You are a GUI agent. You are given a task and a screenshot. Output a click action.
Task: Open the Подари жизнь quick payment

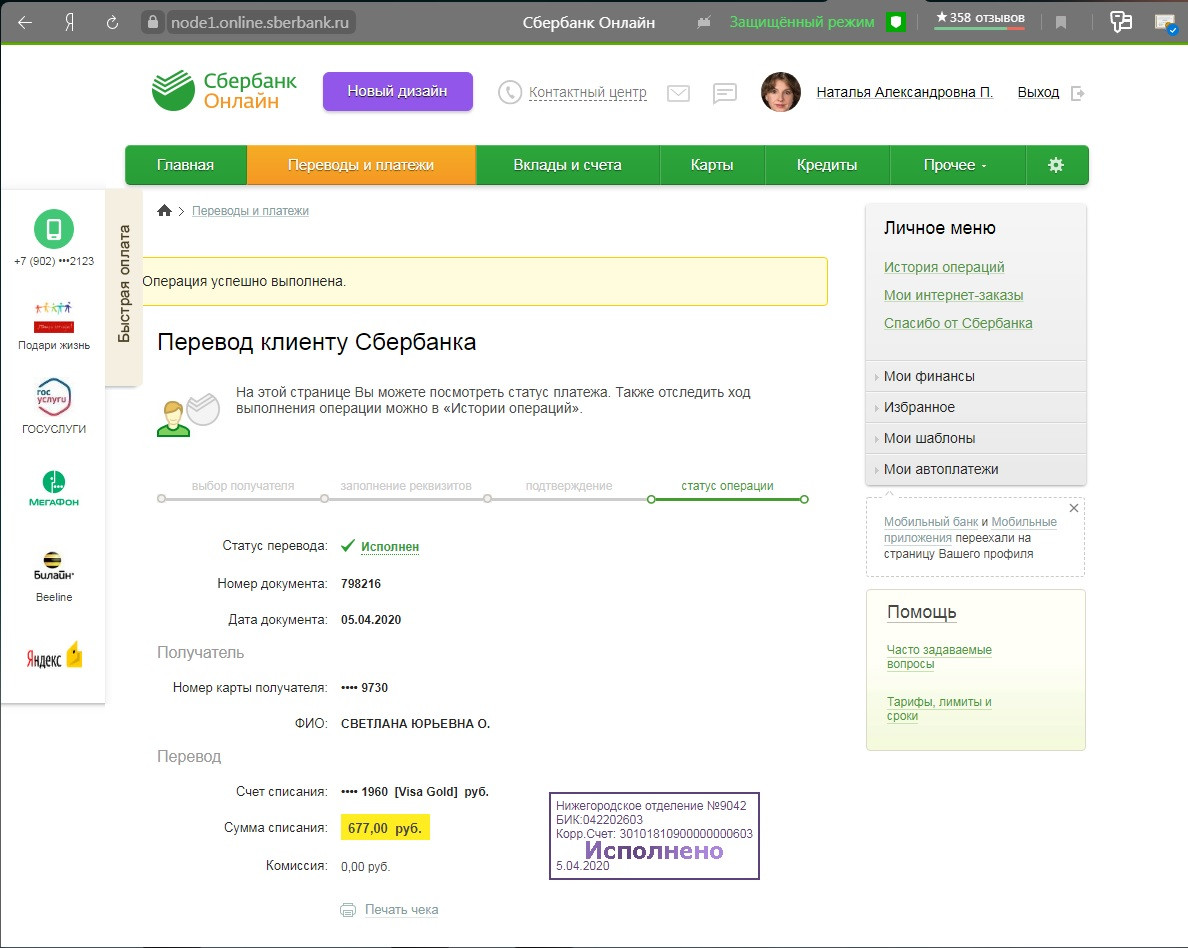(x=54, y=326)
